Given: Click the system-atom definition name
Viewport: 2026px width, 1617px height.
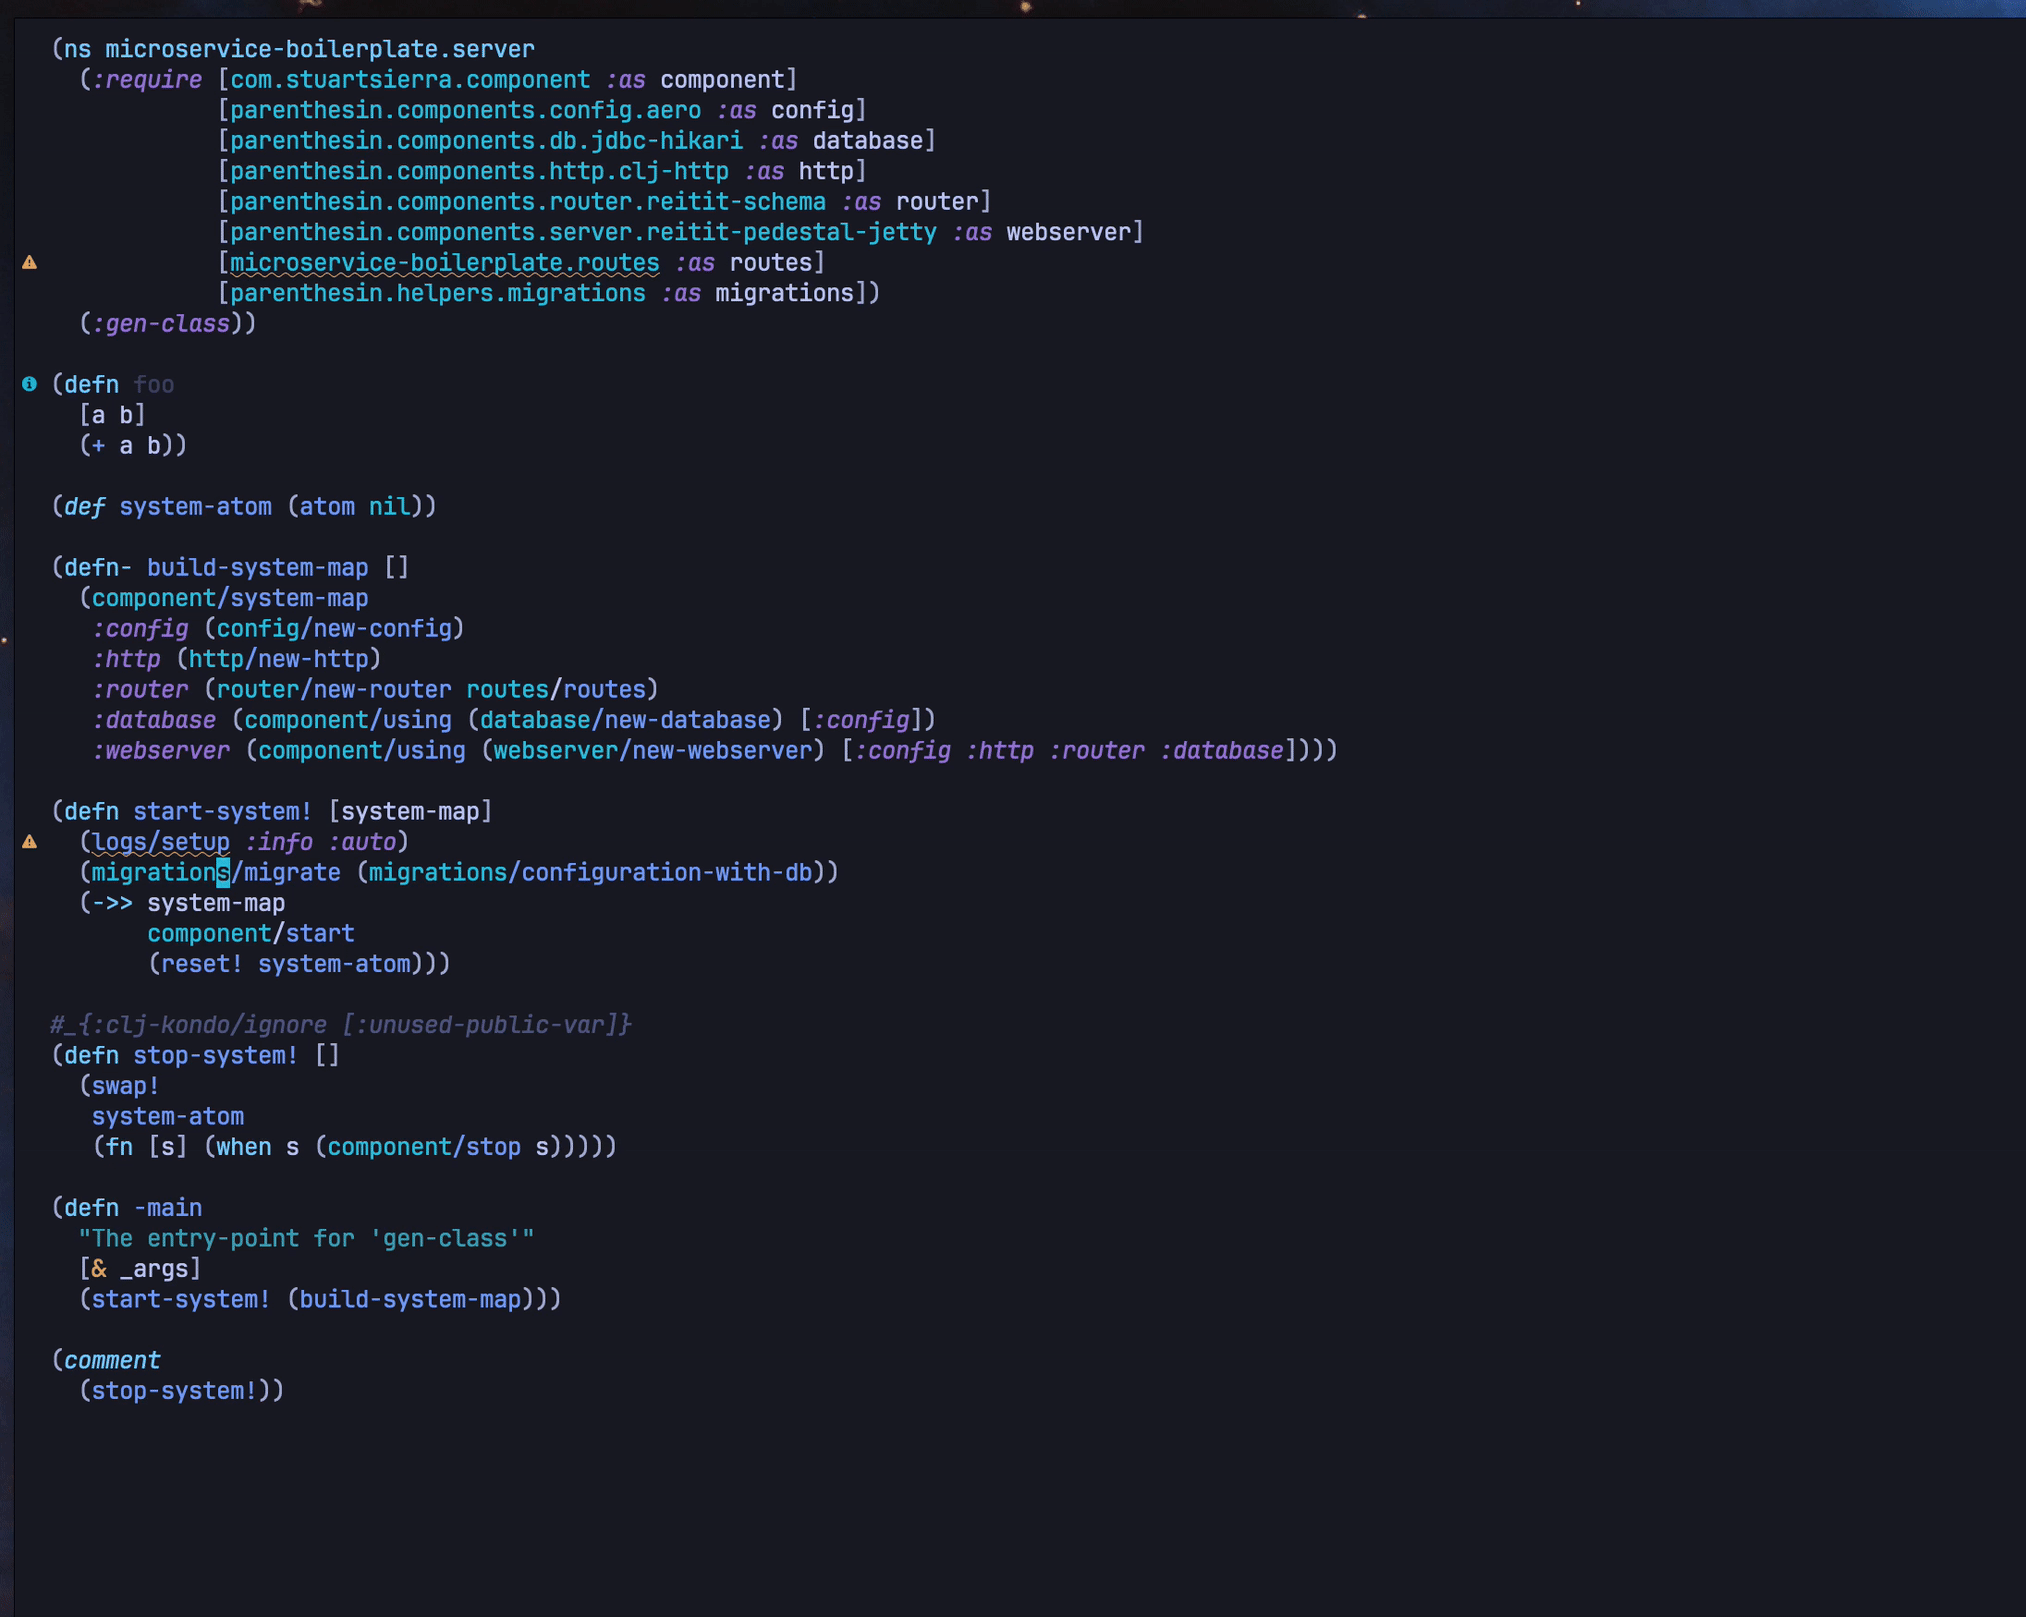Looking at the screenshot, I should coord(195,507).
